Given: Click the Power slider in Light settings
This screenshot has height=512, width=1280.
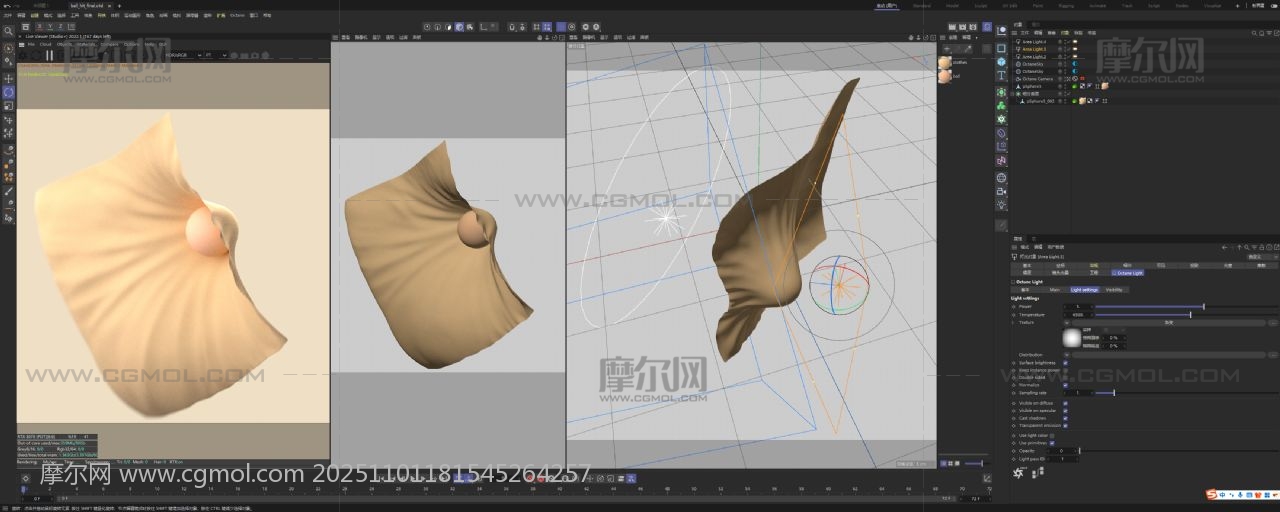Looking at the screenshot, I should click(1150, 307).
